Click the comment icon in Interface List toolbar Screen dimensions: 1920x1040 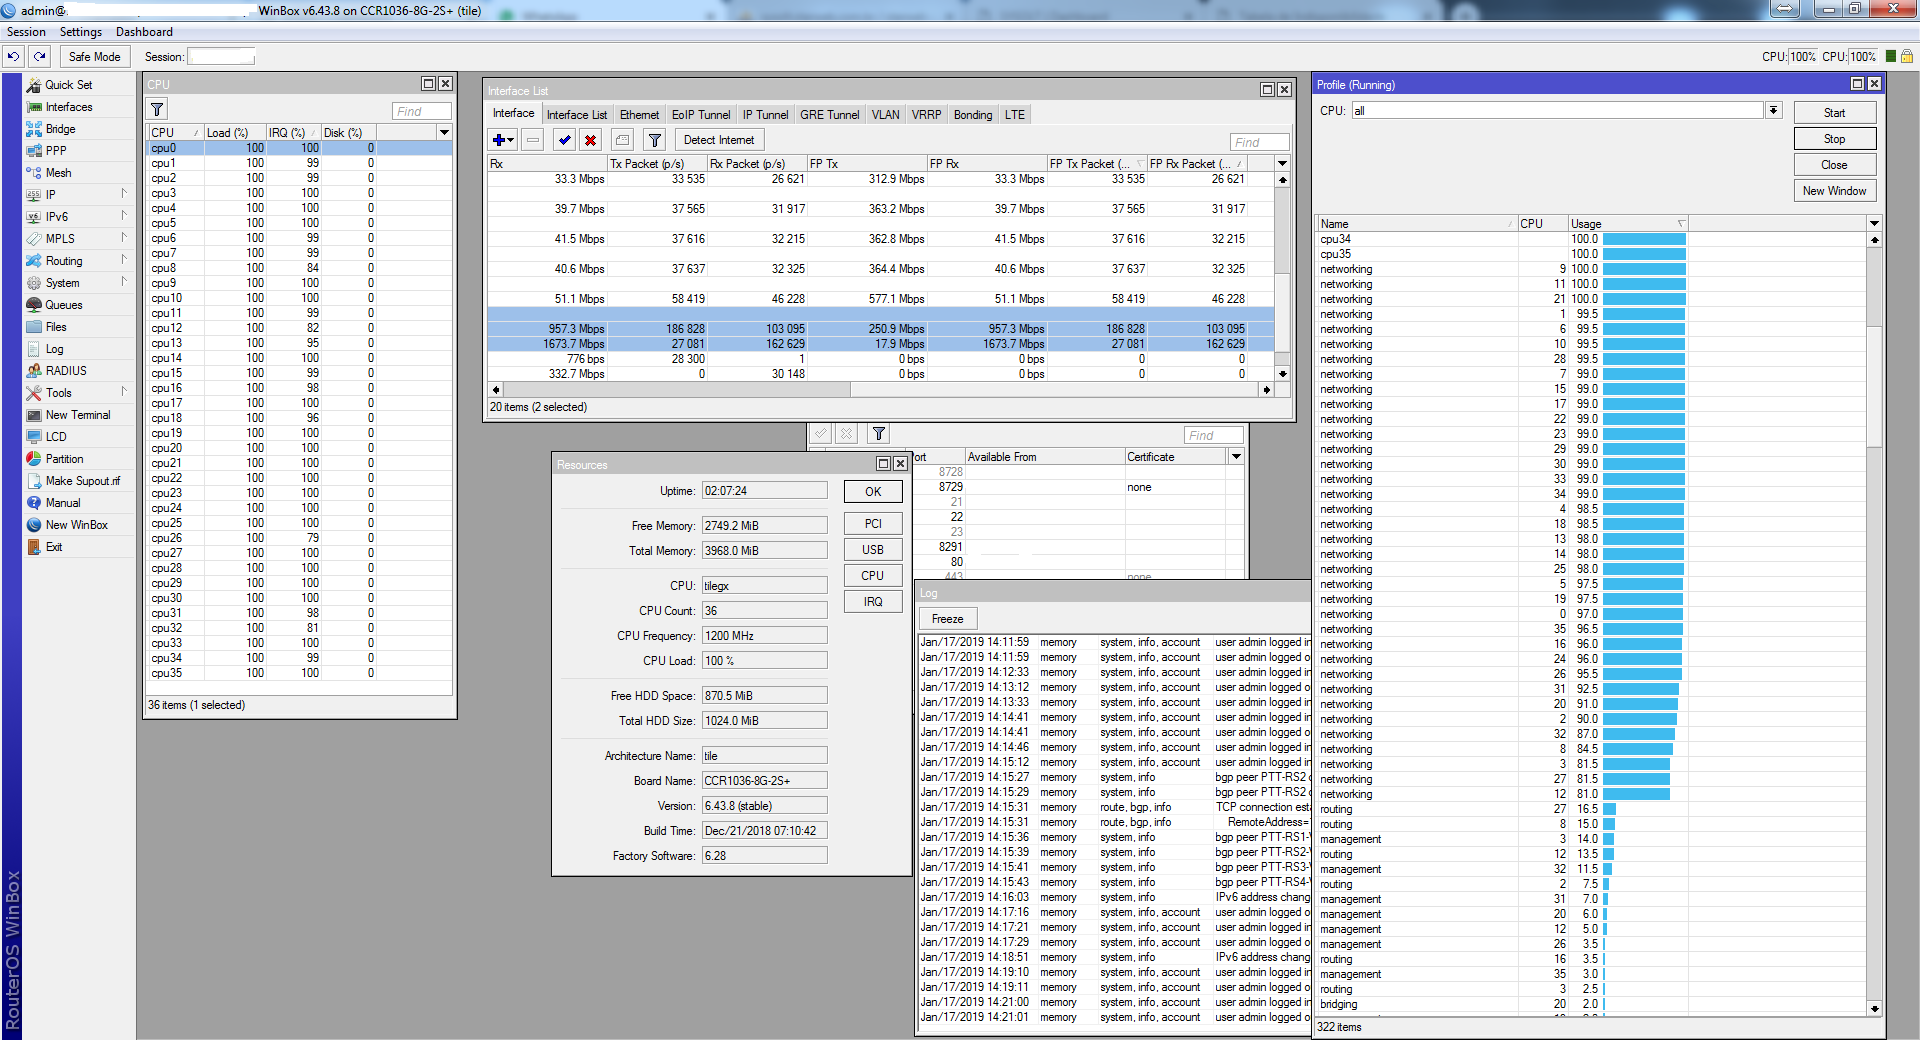(x=622, y=140)
